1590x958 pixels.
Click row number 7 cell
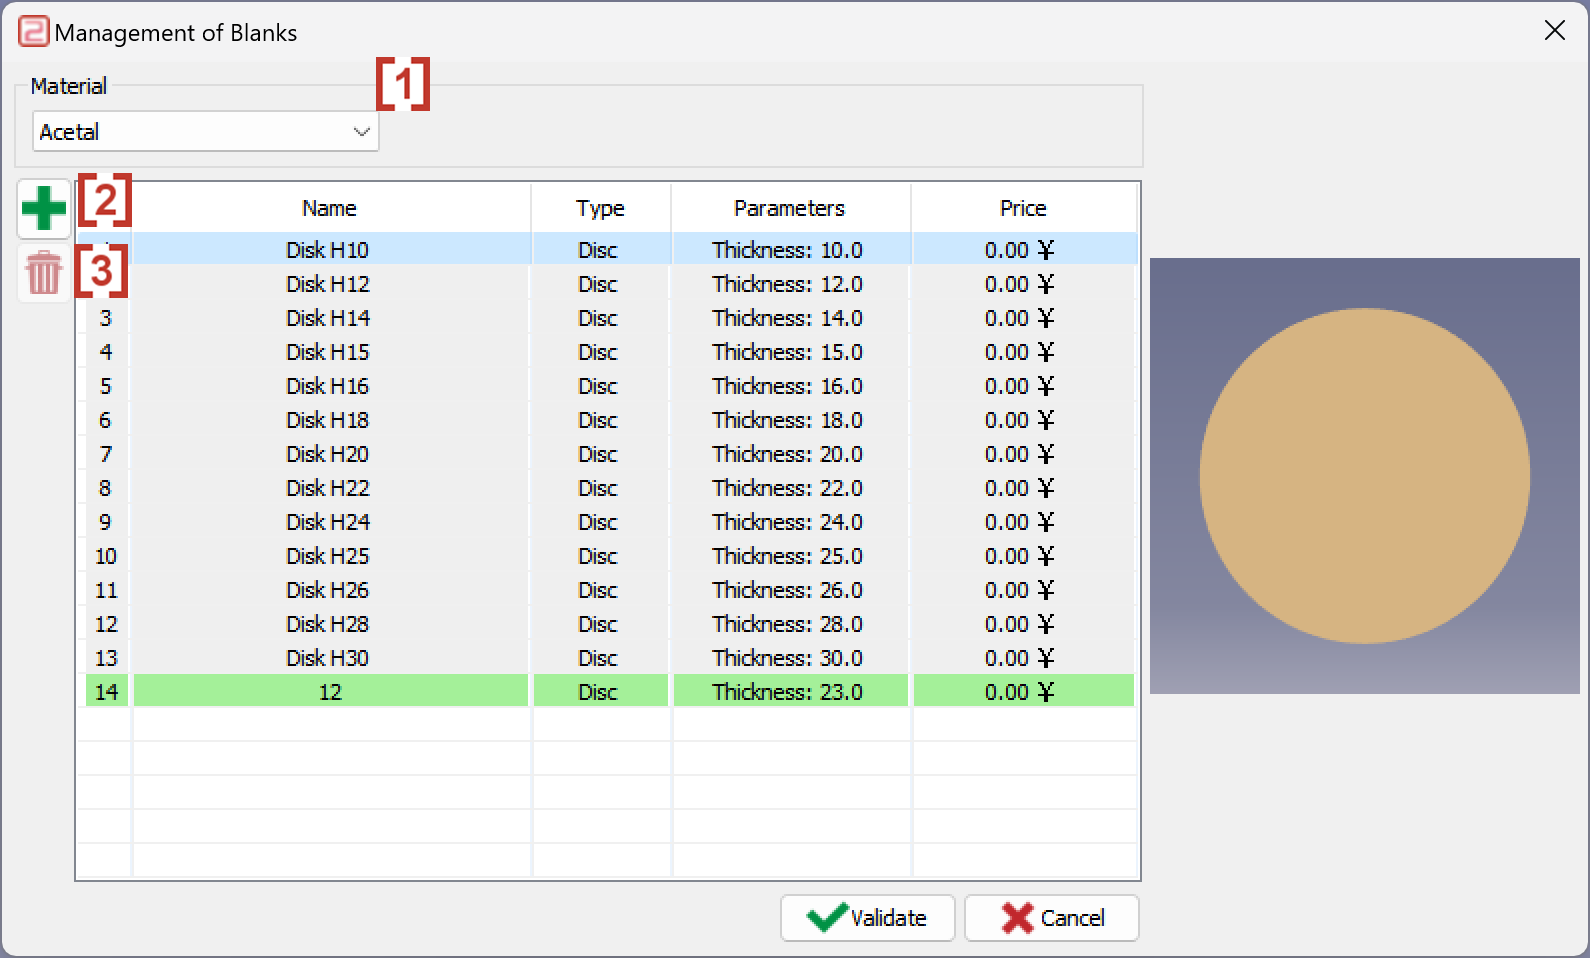point(106,454)
